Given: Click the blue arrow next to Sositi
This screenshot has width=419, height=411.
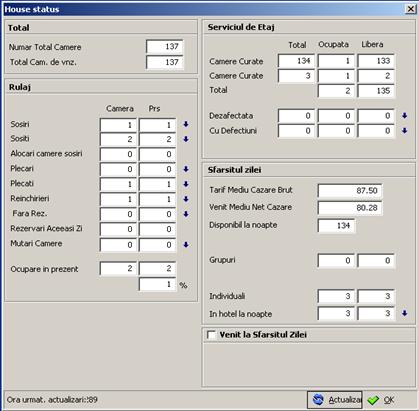Looking at the screenshot, I should point(186,139).
